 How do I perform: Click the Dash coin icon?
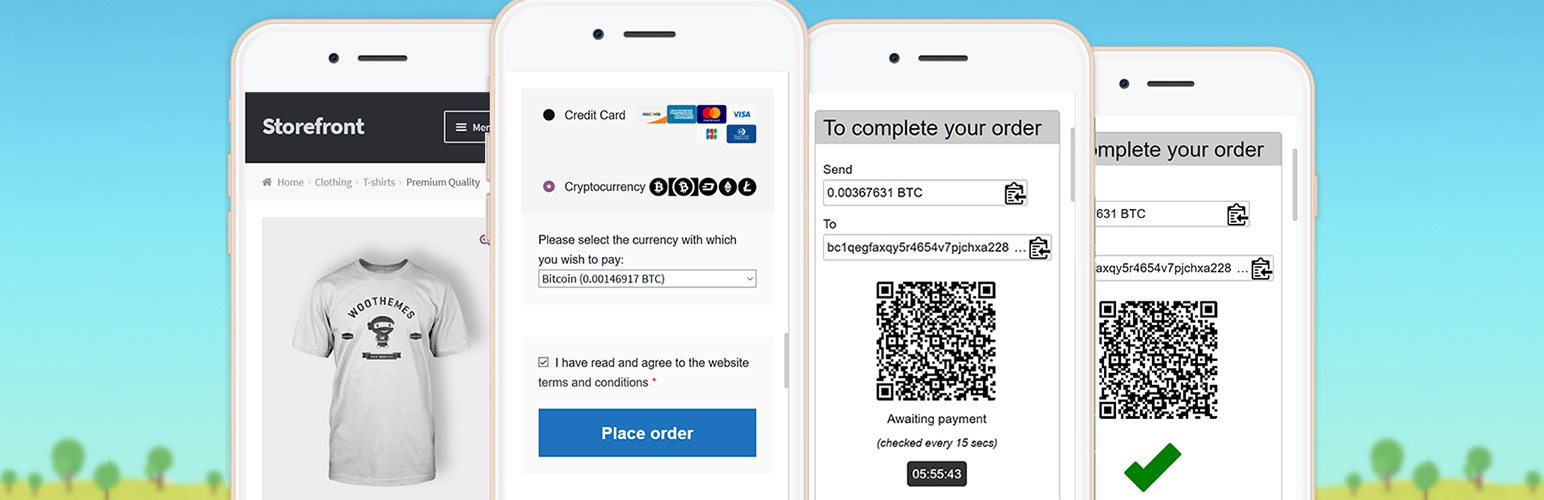707,186
